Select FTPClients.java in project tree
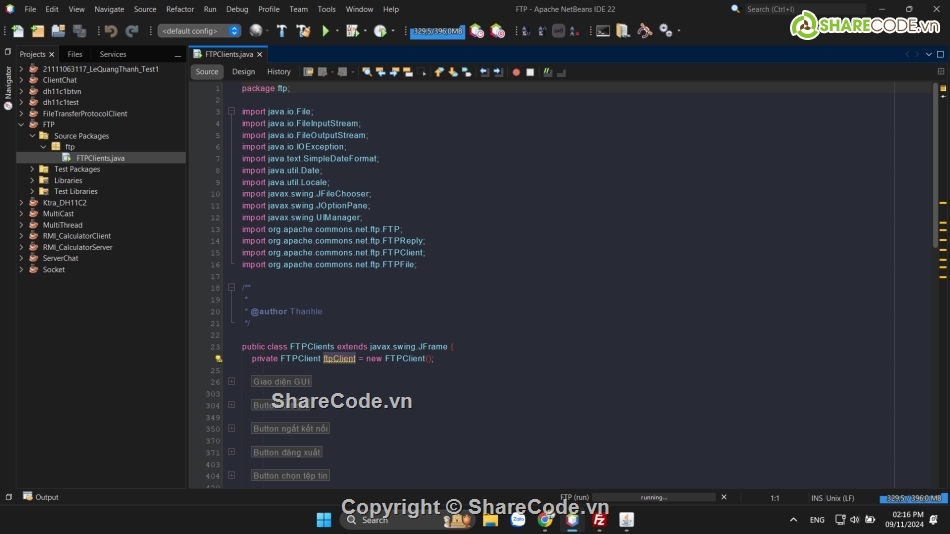This screenshot has width=950, height=534. 100,158
